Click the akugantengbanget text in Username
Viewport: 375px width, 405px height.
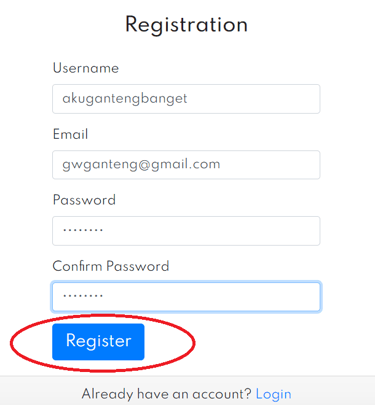pos(125,99)
